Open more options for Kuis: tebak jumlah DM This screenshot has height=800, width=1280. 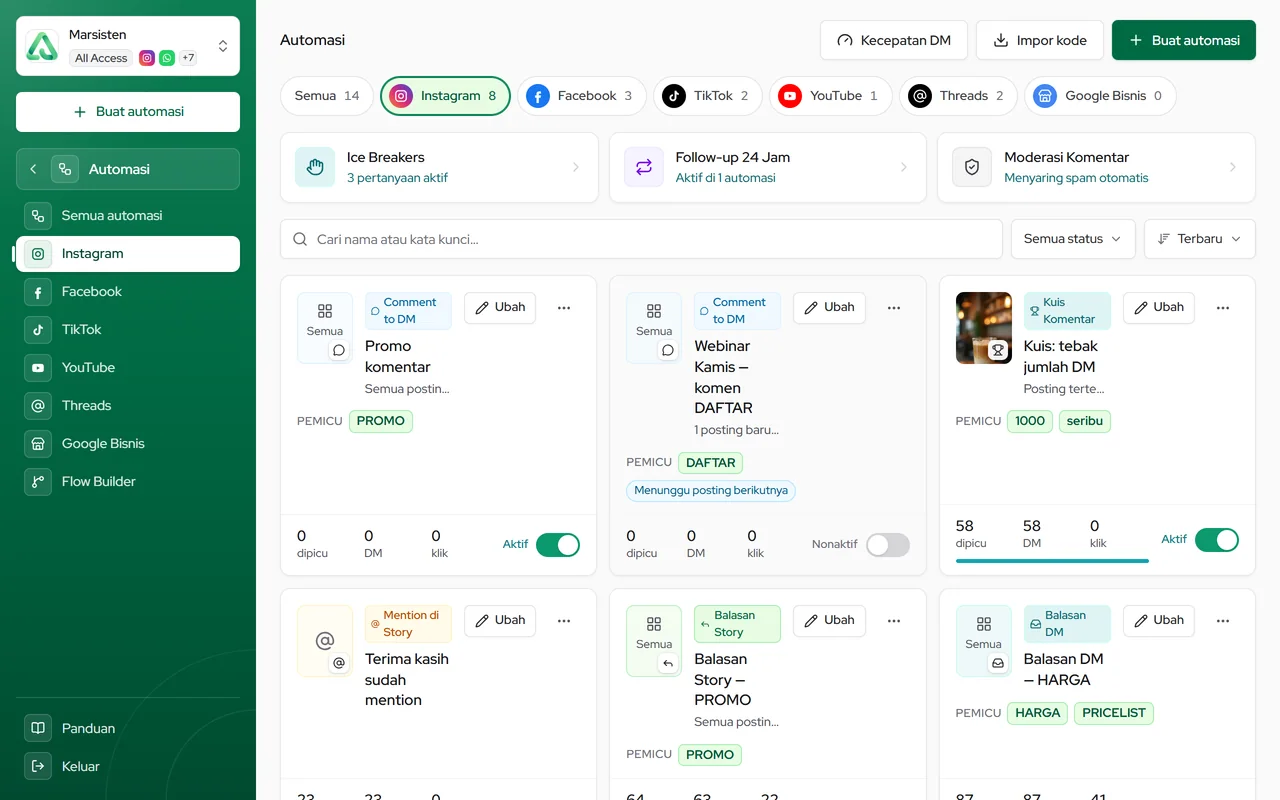(1223, 308)
